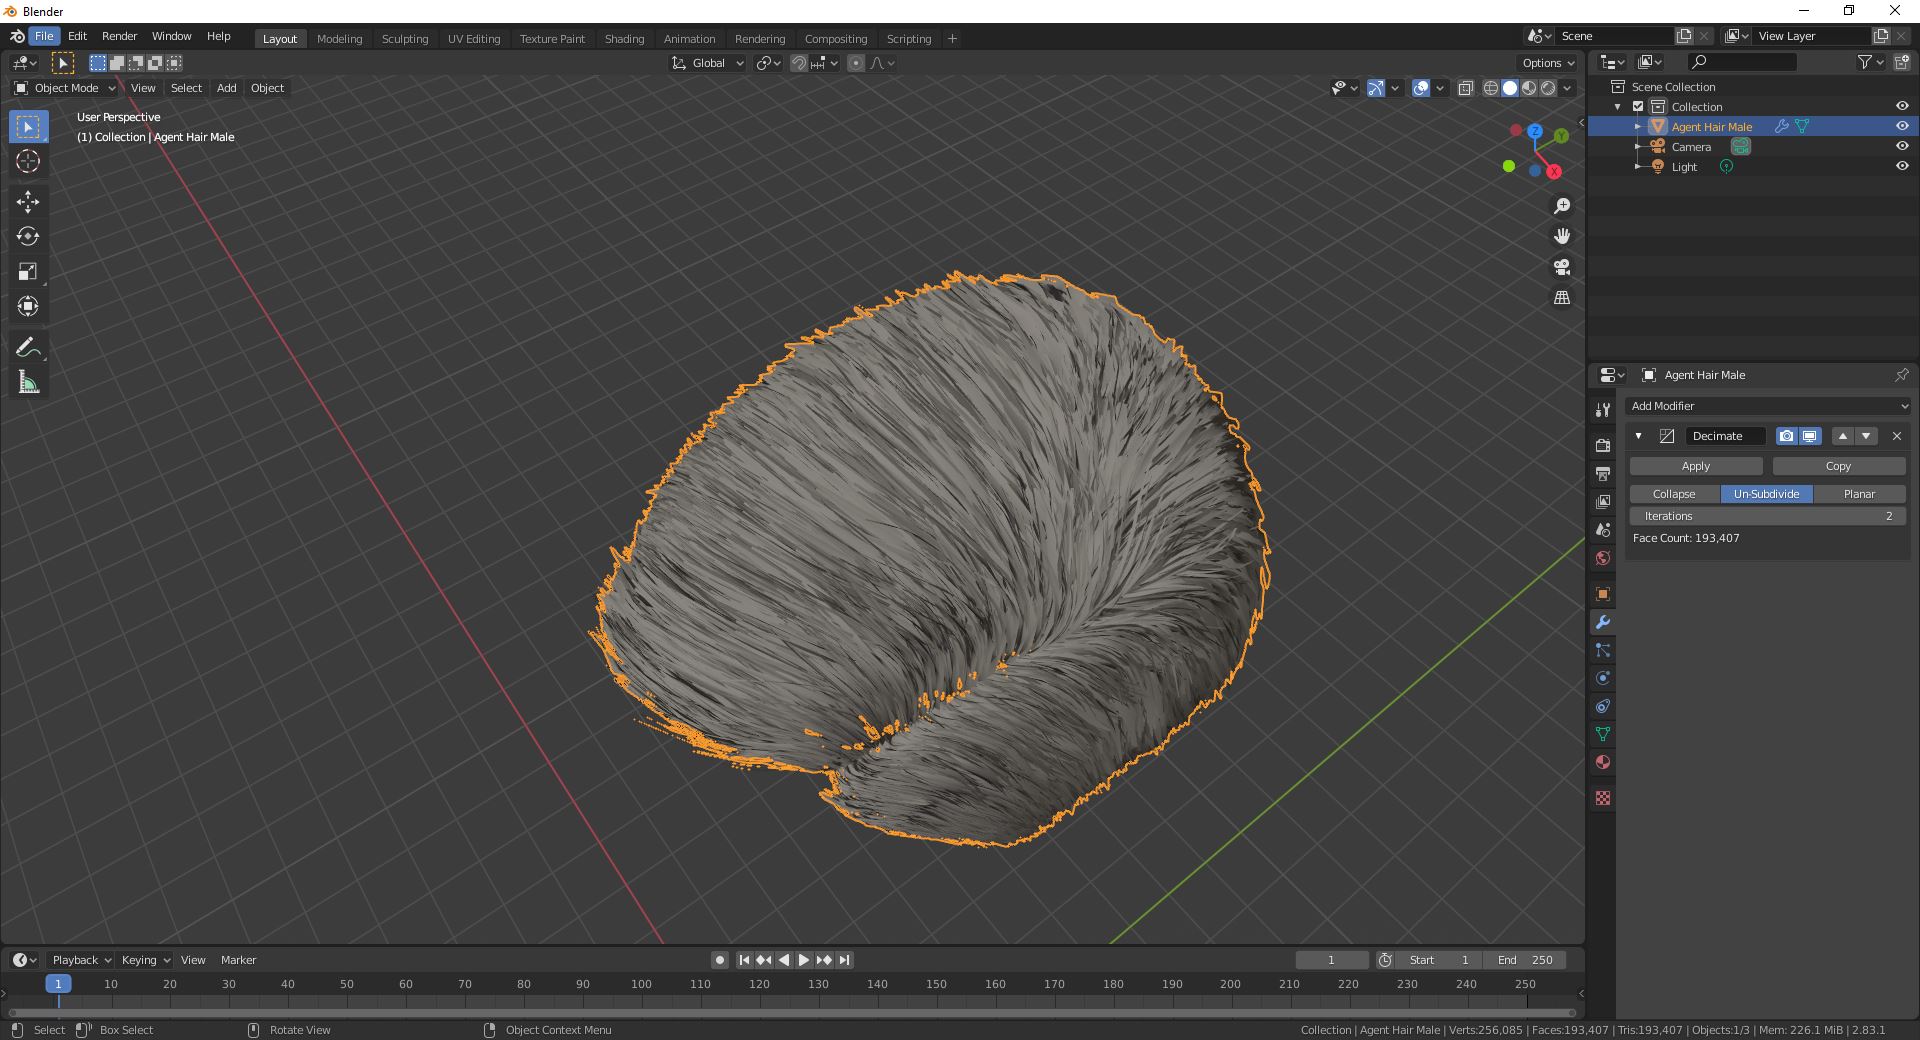This screenshot has width=1920, height=1040.
Task: Select Planar decimate mode
Action: [1859, 494]
